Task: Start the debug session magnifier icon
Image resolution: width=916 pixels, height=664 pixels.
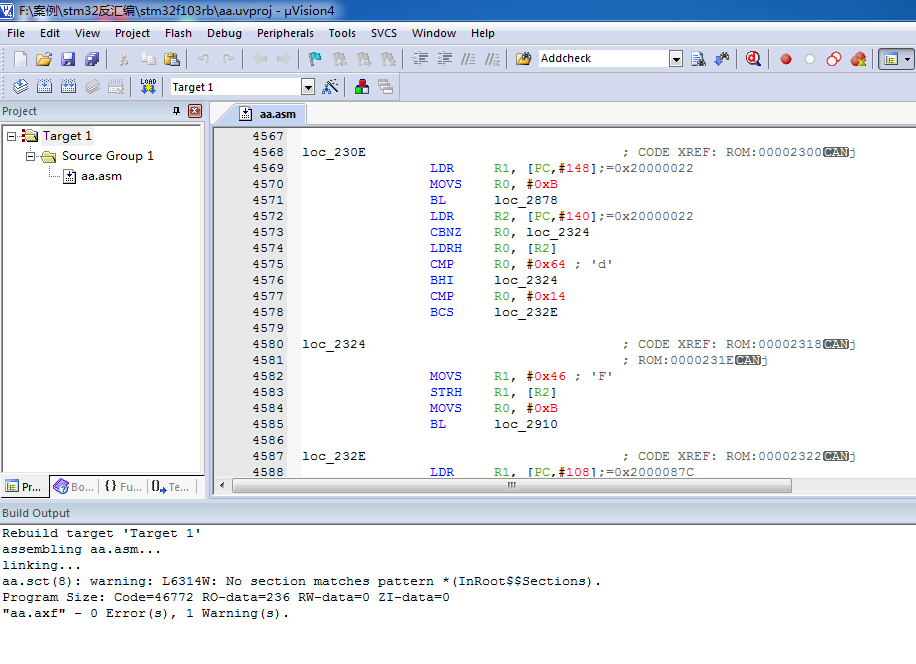Action: pos(753,59)
